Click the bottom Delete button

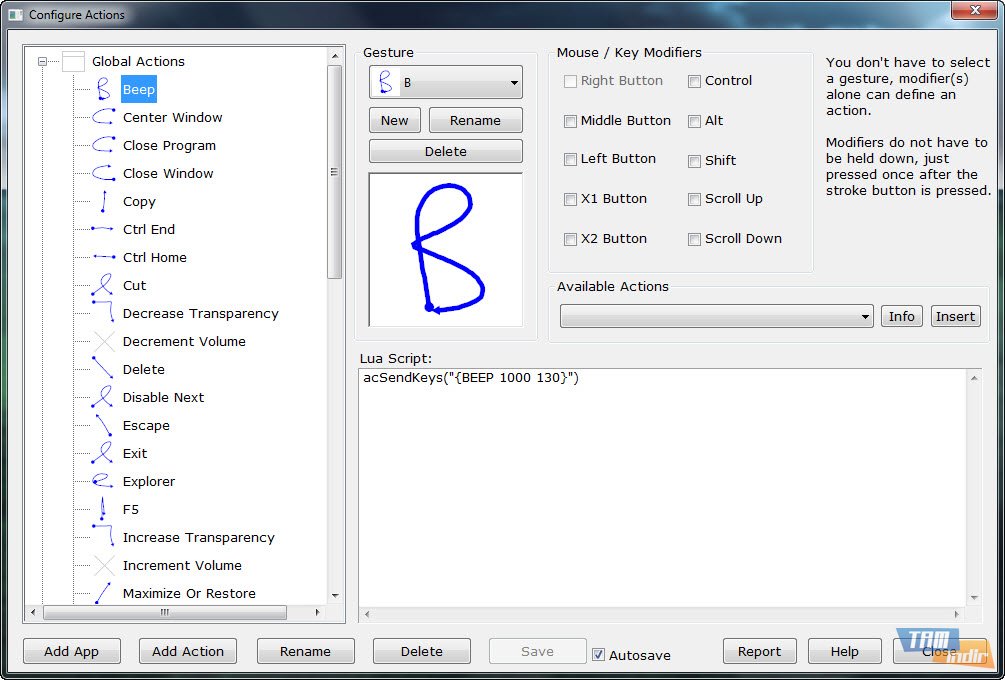pyautogui.click(x=422, y=651)
